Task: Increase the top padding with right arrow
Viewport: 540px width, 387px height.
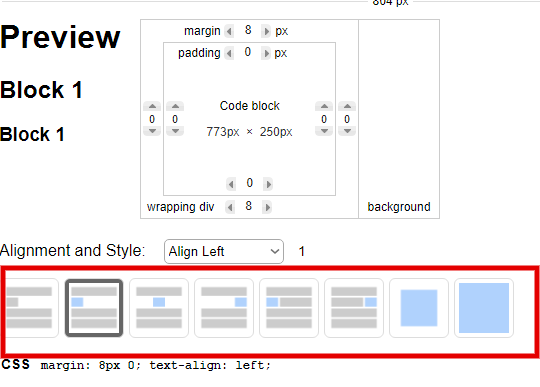Action: pos(266,53)
